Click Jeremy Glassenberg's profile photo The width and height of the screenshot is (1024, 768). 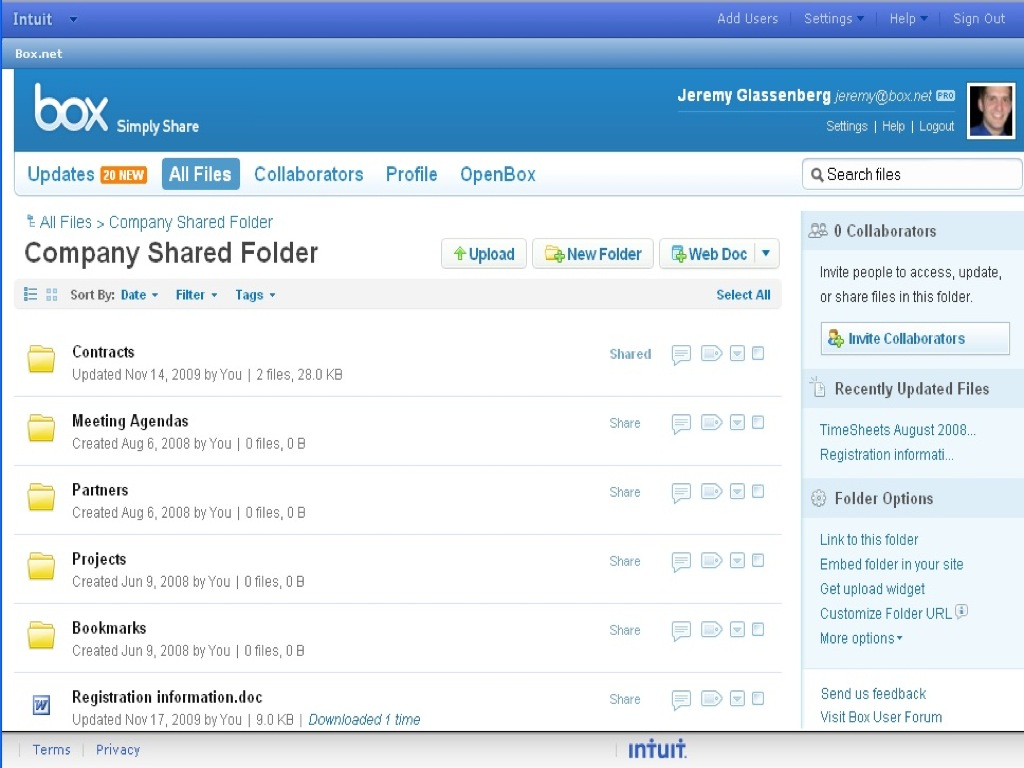tap(991, 110)
